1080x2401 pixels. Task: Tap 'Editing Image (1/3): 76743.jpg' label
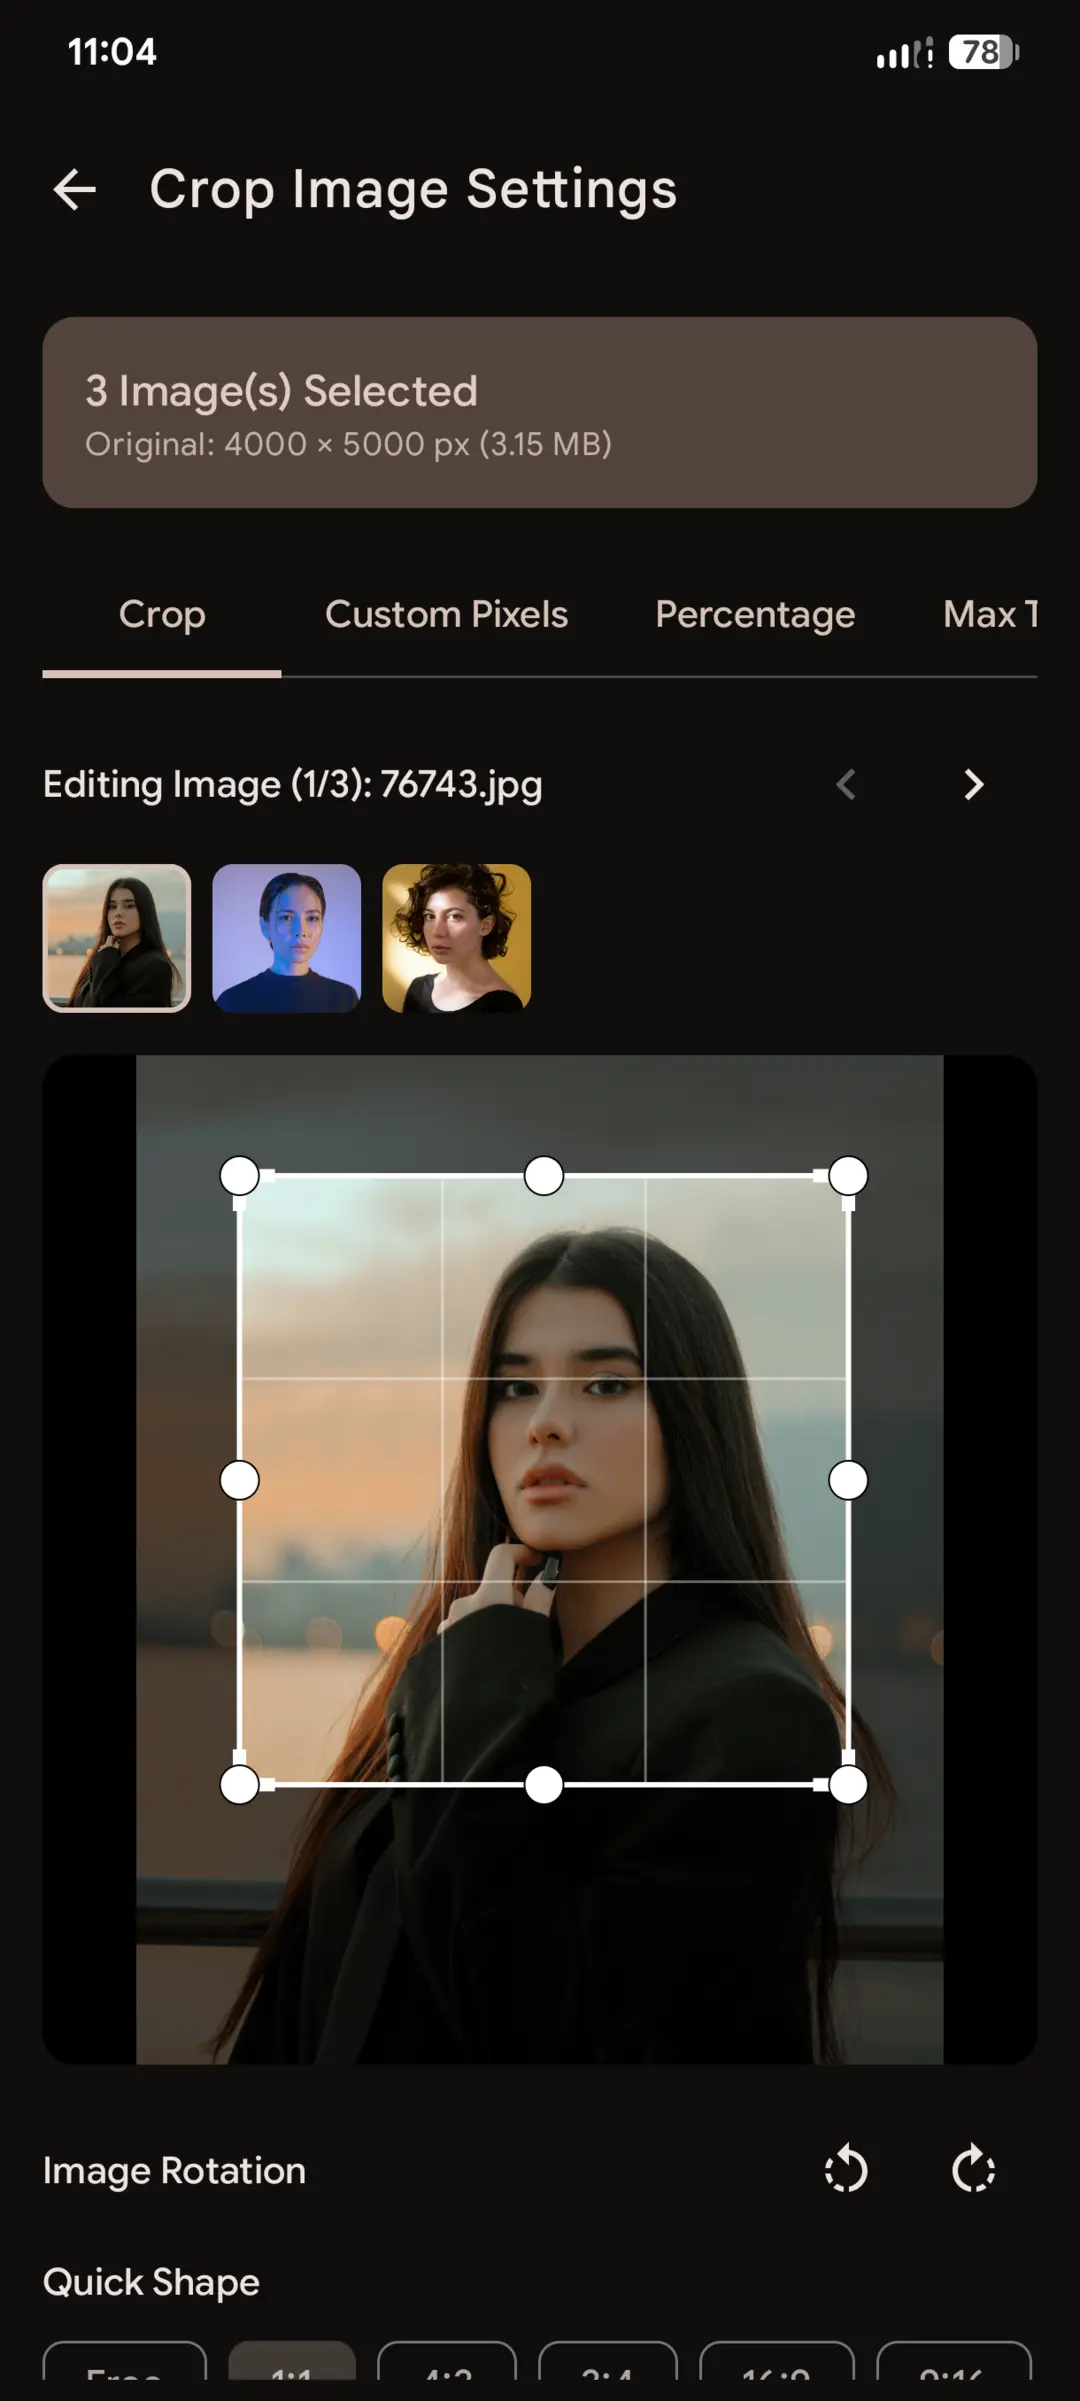[x=293, y=785]
